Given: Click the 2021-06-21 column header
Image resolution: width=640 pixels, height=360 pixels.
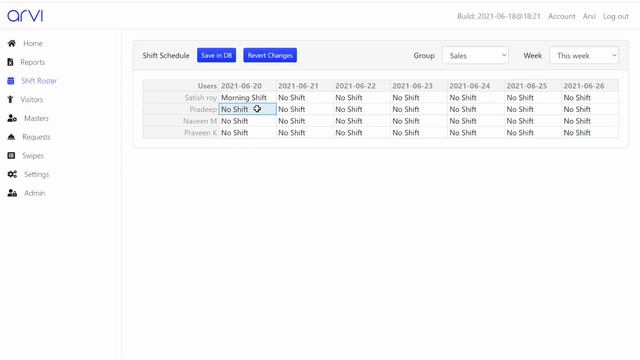Looking at the screenshot, I should point(304,86).
